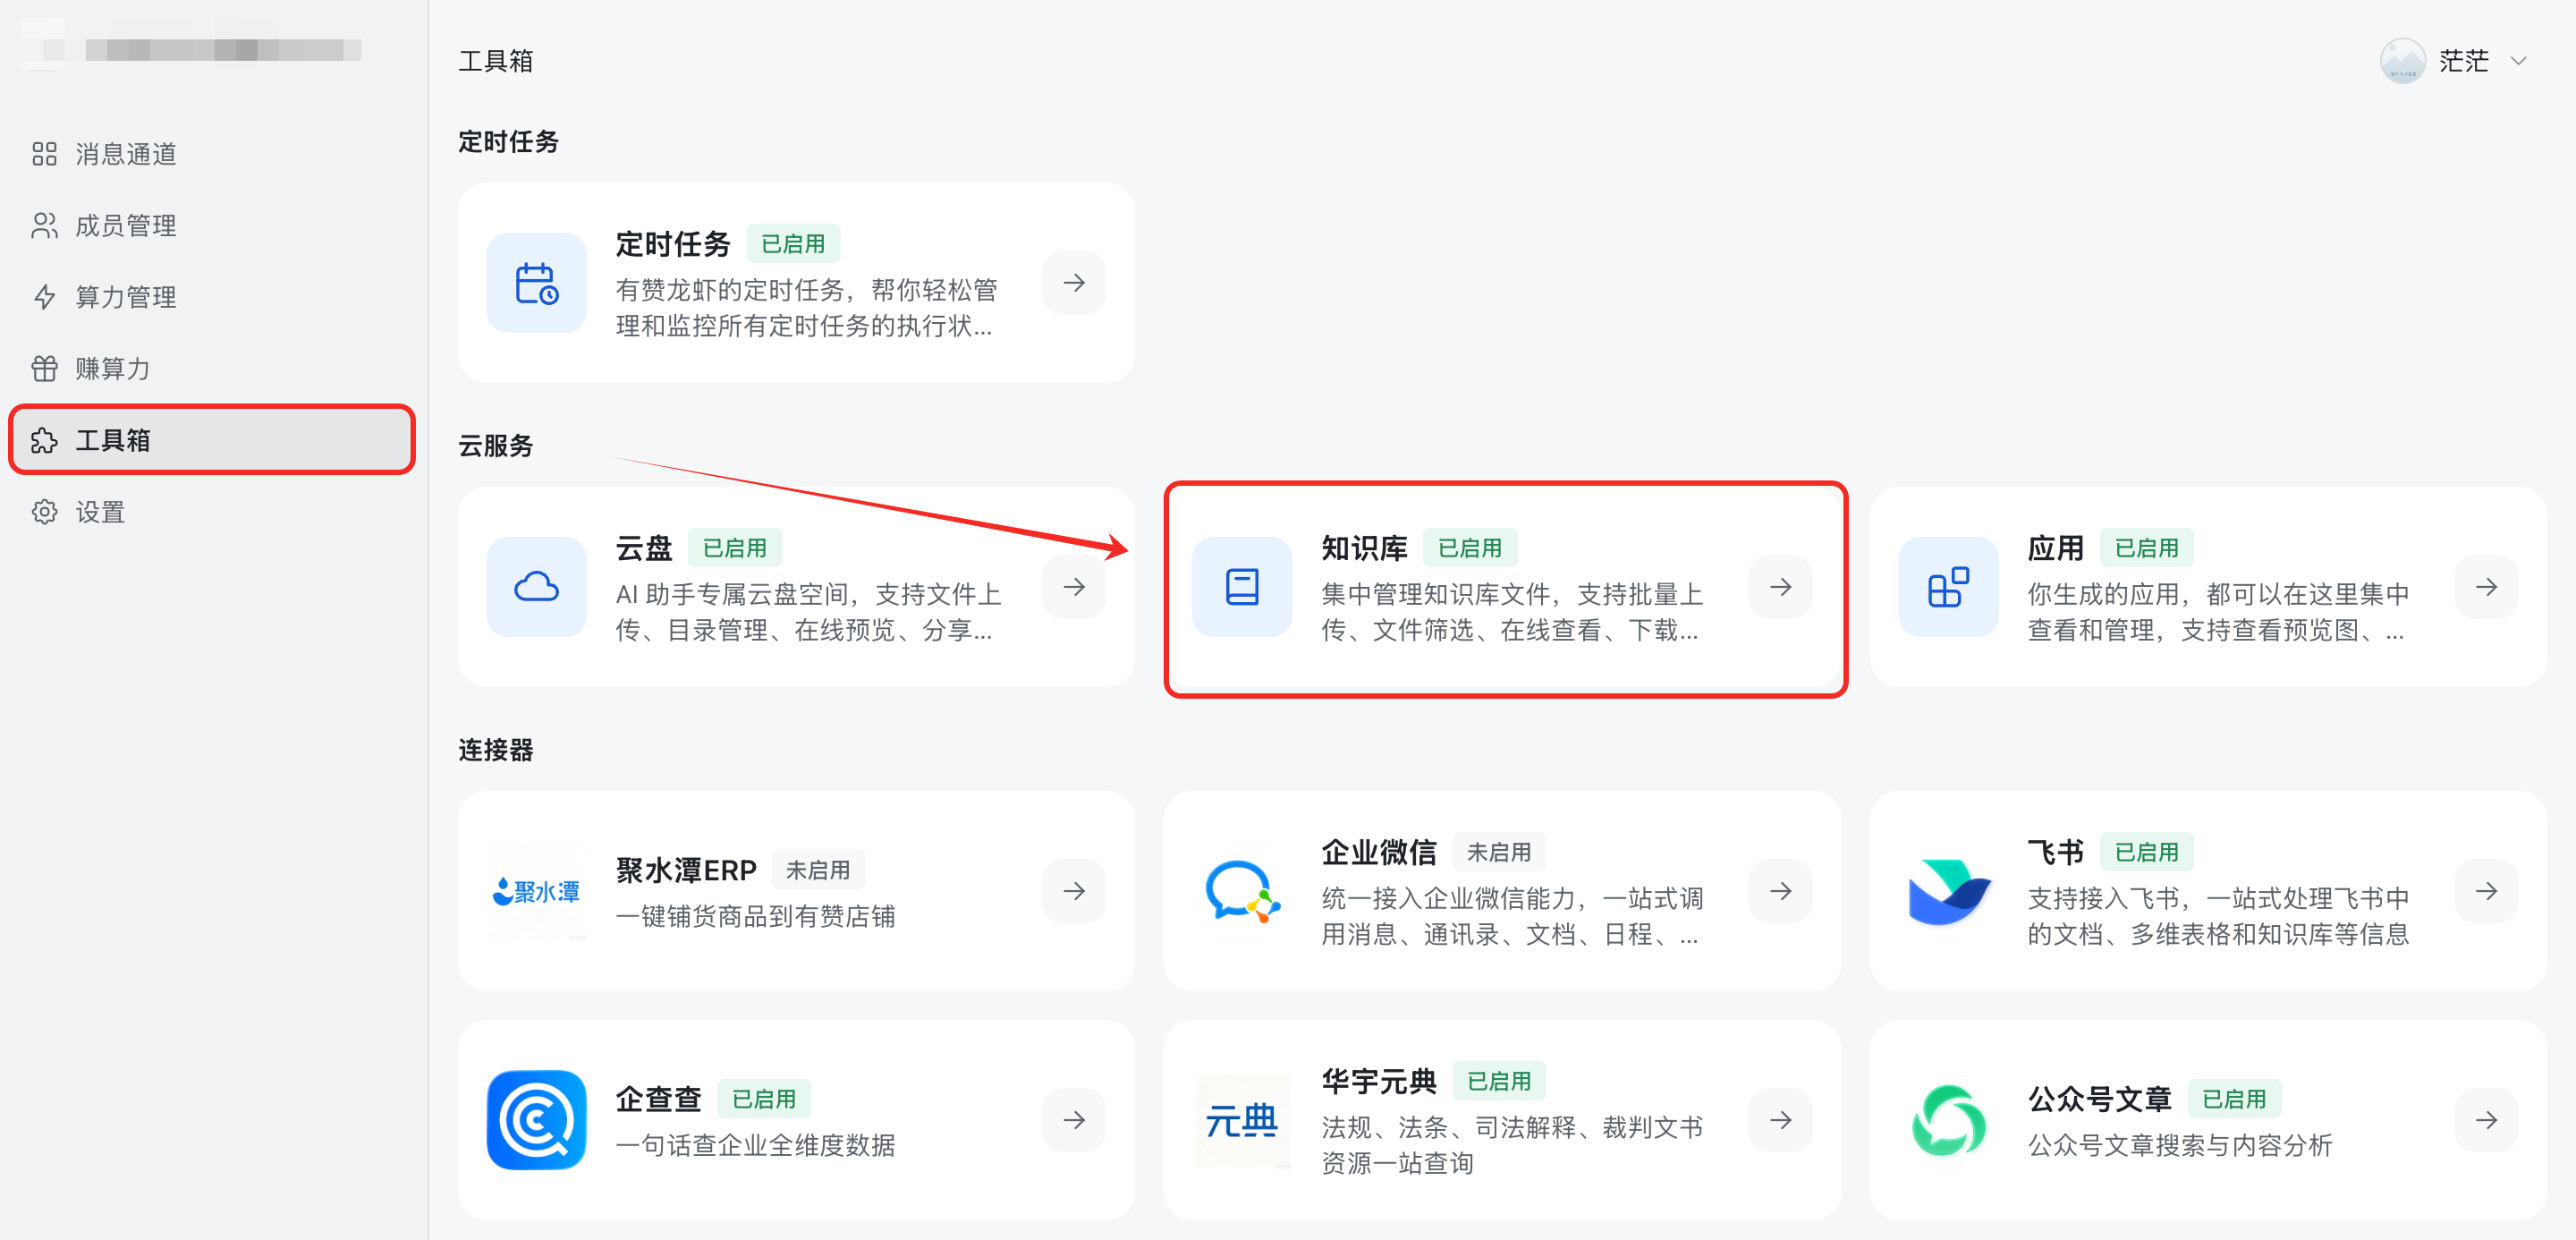This screenshot has height=1240, width=2576.
Task: Click the 华宇元典 元典 logo
Action: 1242,1120
